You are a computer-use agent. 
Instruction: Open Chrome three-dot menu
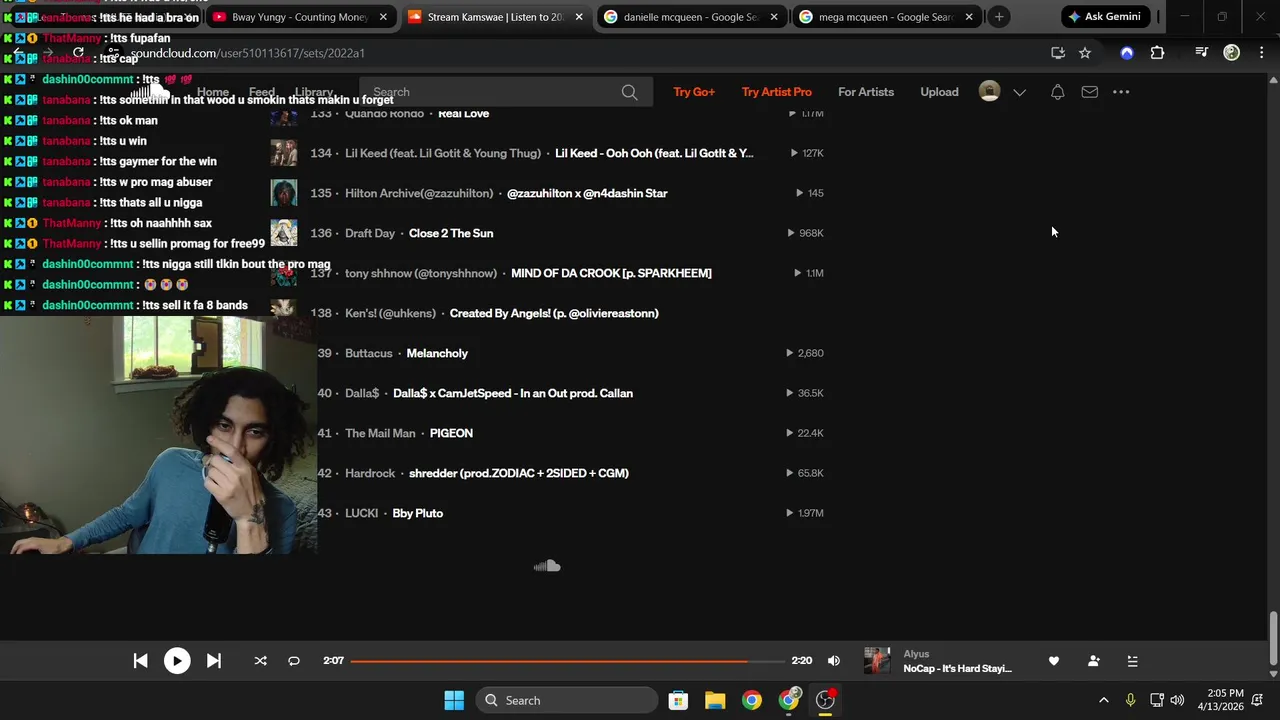coord(1261,53)
